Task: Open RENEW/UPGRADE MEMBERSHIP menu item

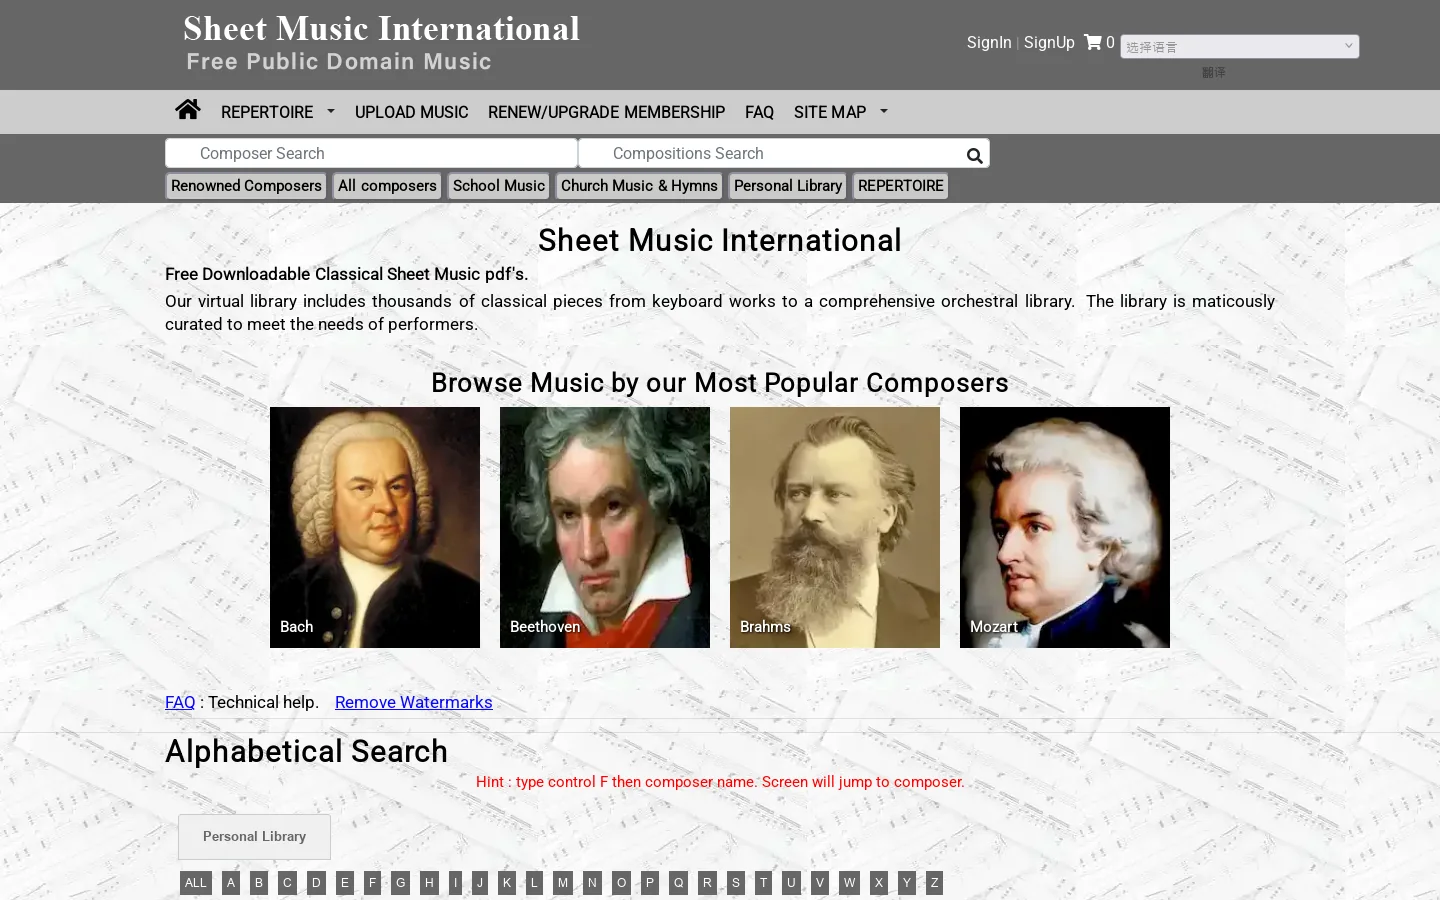Action: (x=606, y=112)
